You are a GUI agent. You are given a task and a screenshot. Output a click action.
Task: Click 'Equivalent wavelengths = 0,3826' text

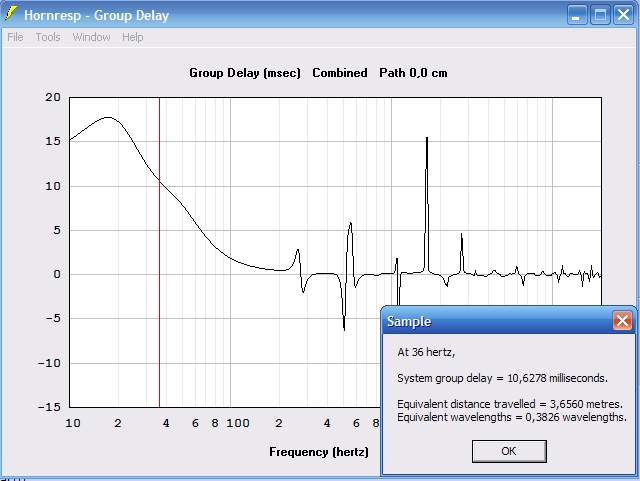click(x=512, y=417)
